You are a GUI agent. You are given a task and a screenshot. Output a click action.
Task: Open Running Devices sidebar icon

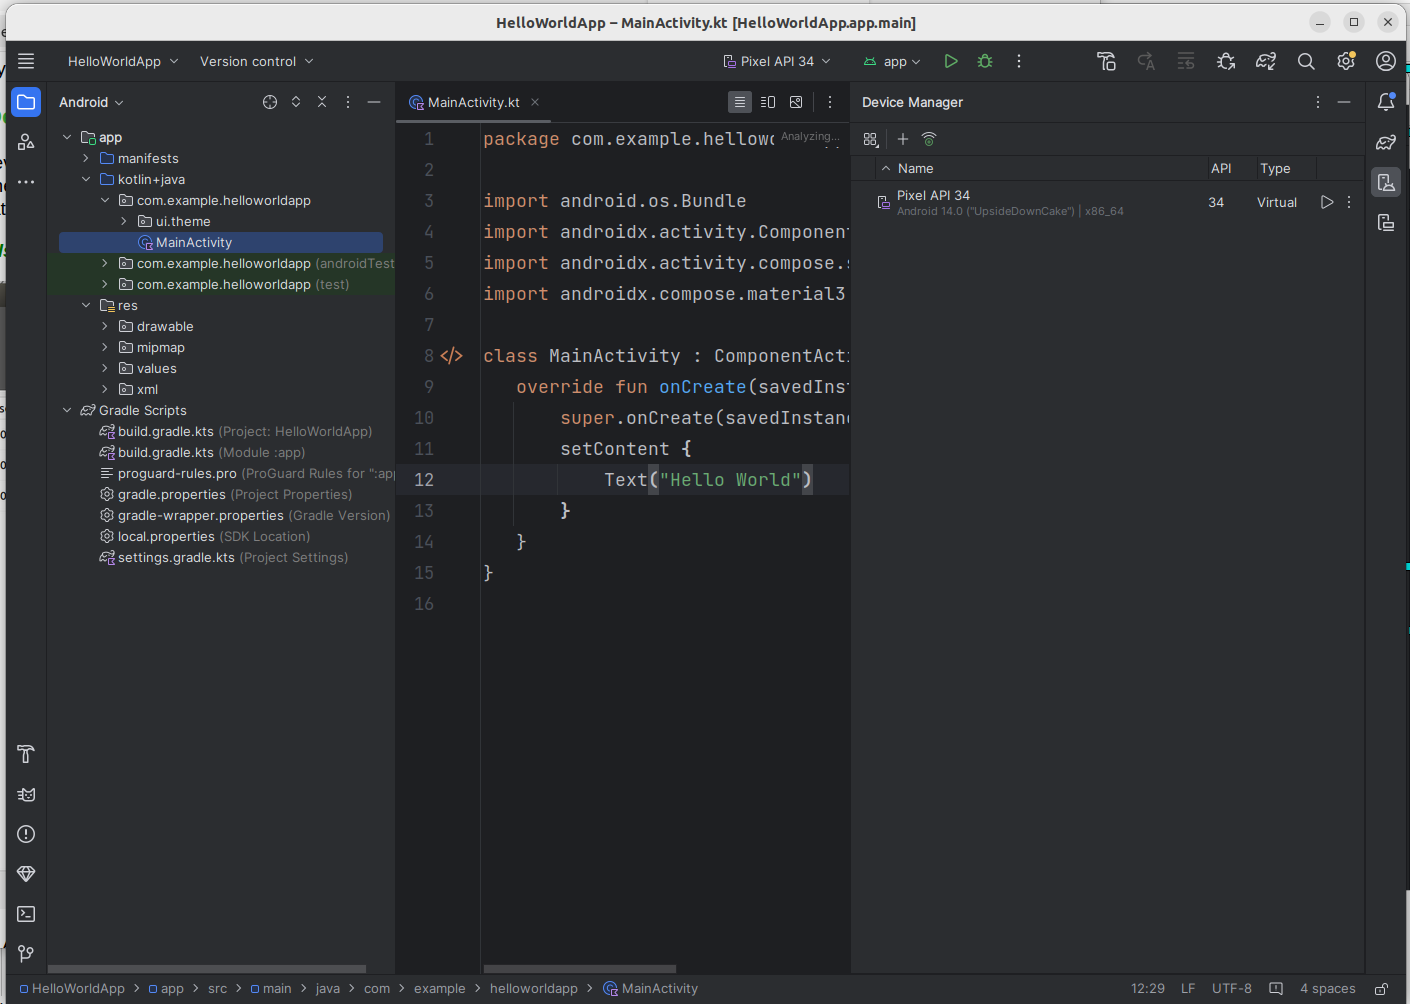pyautogui.click(x=1386, y=222)
